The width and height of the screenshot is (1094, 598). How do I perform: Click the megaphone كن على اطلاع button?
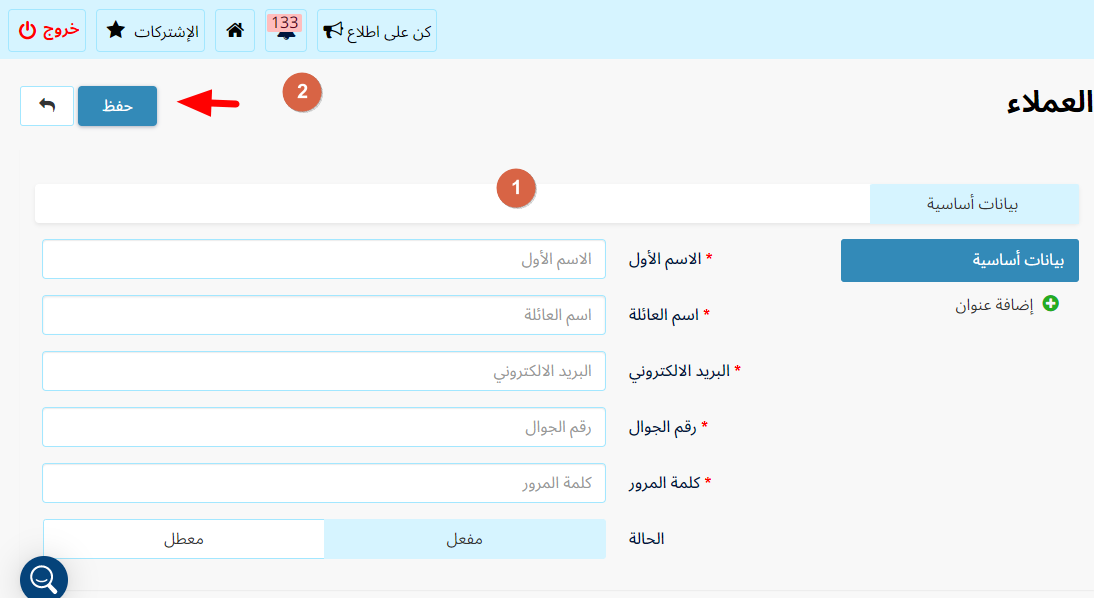coord(377,31)
